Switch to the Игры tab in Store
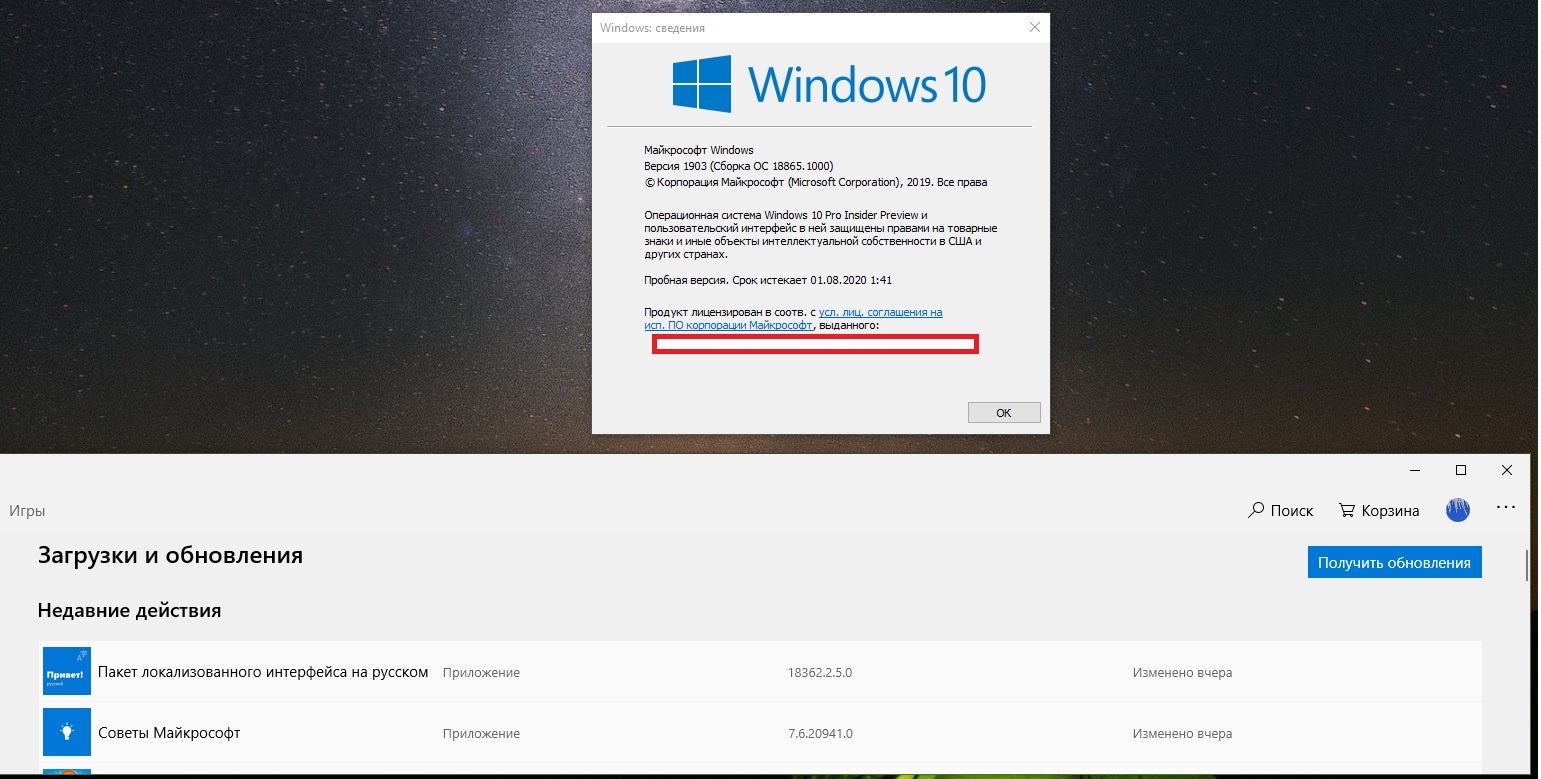 pyautogui.click(x=27, y=510)
